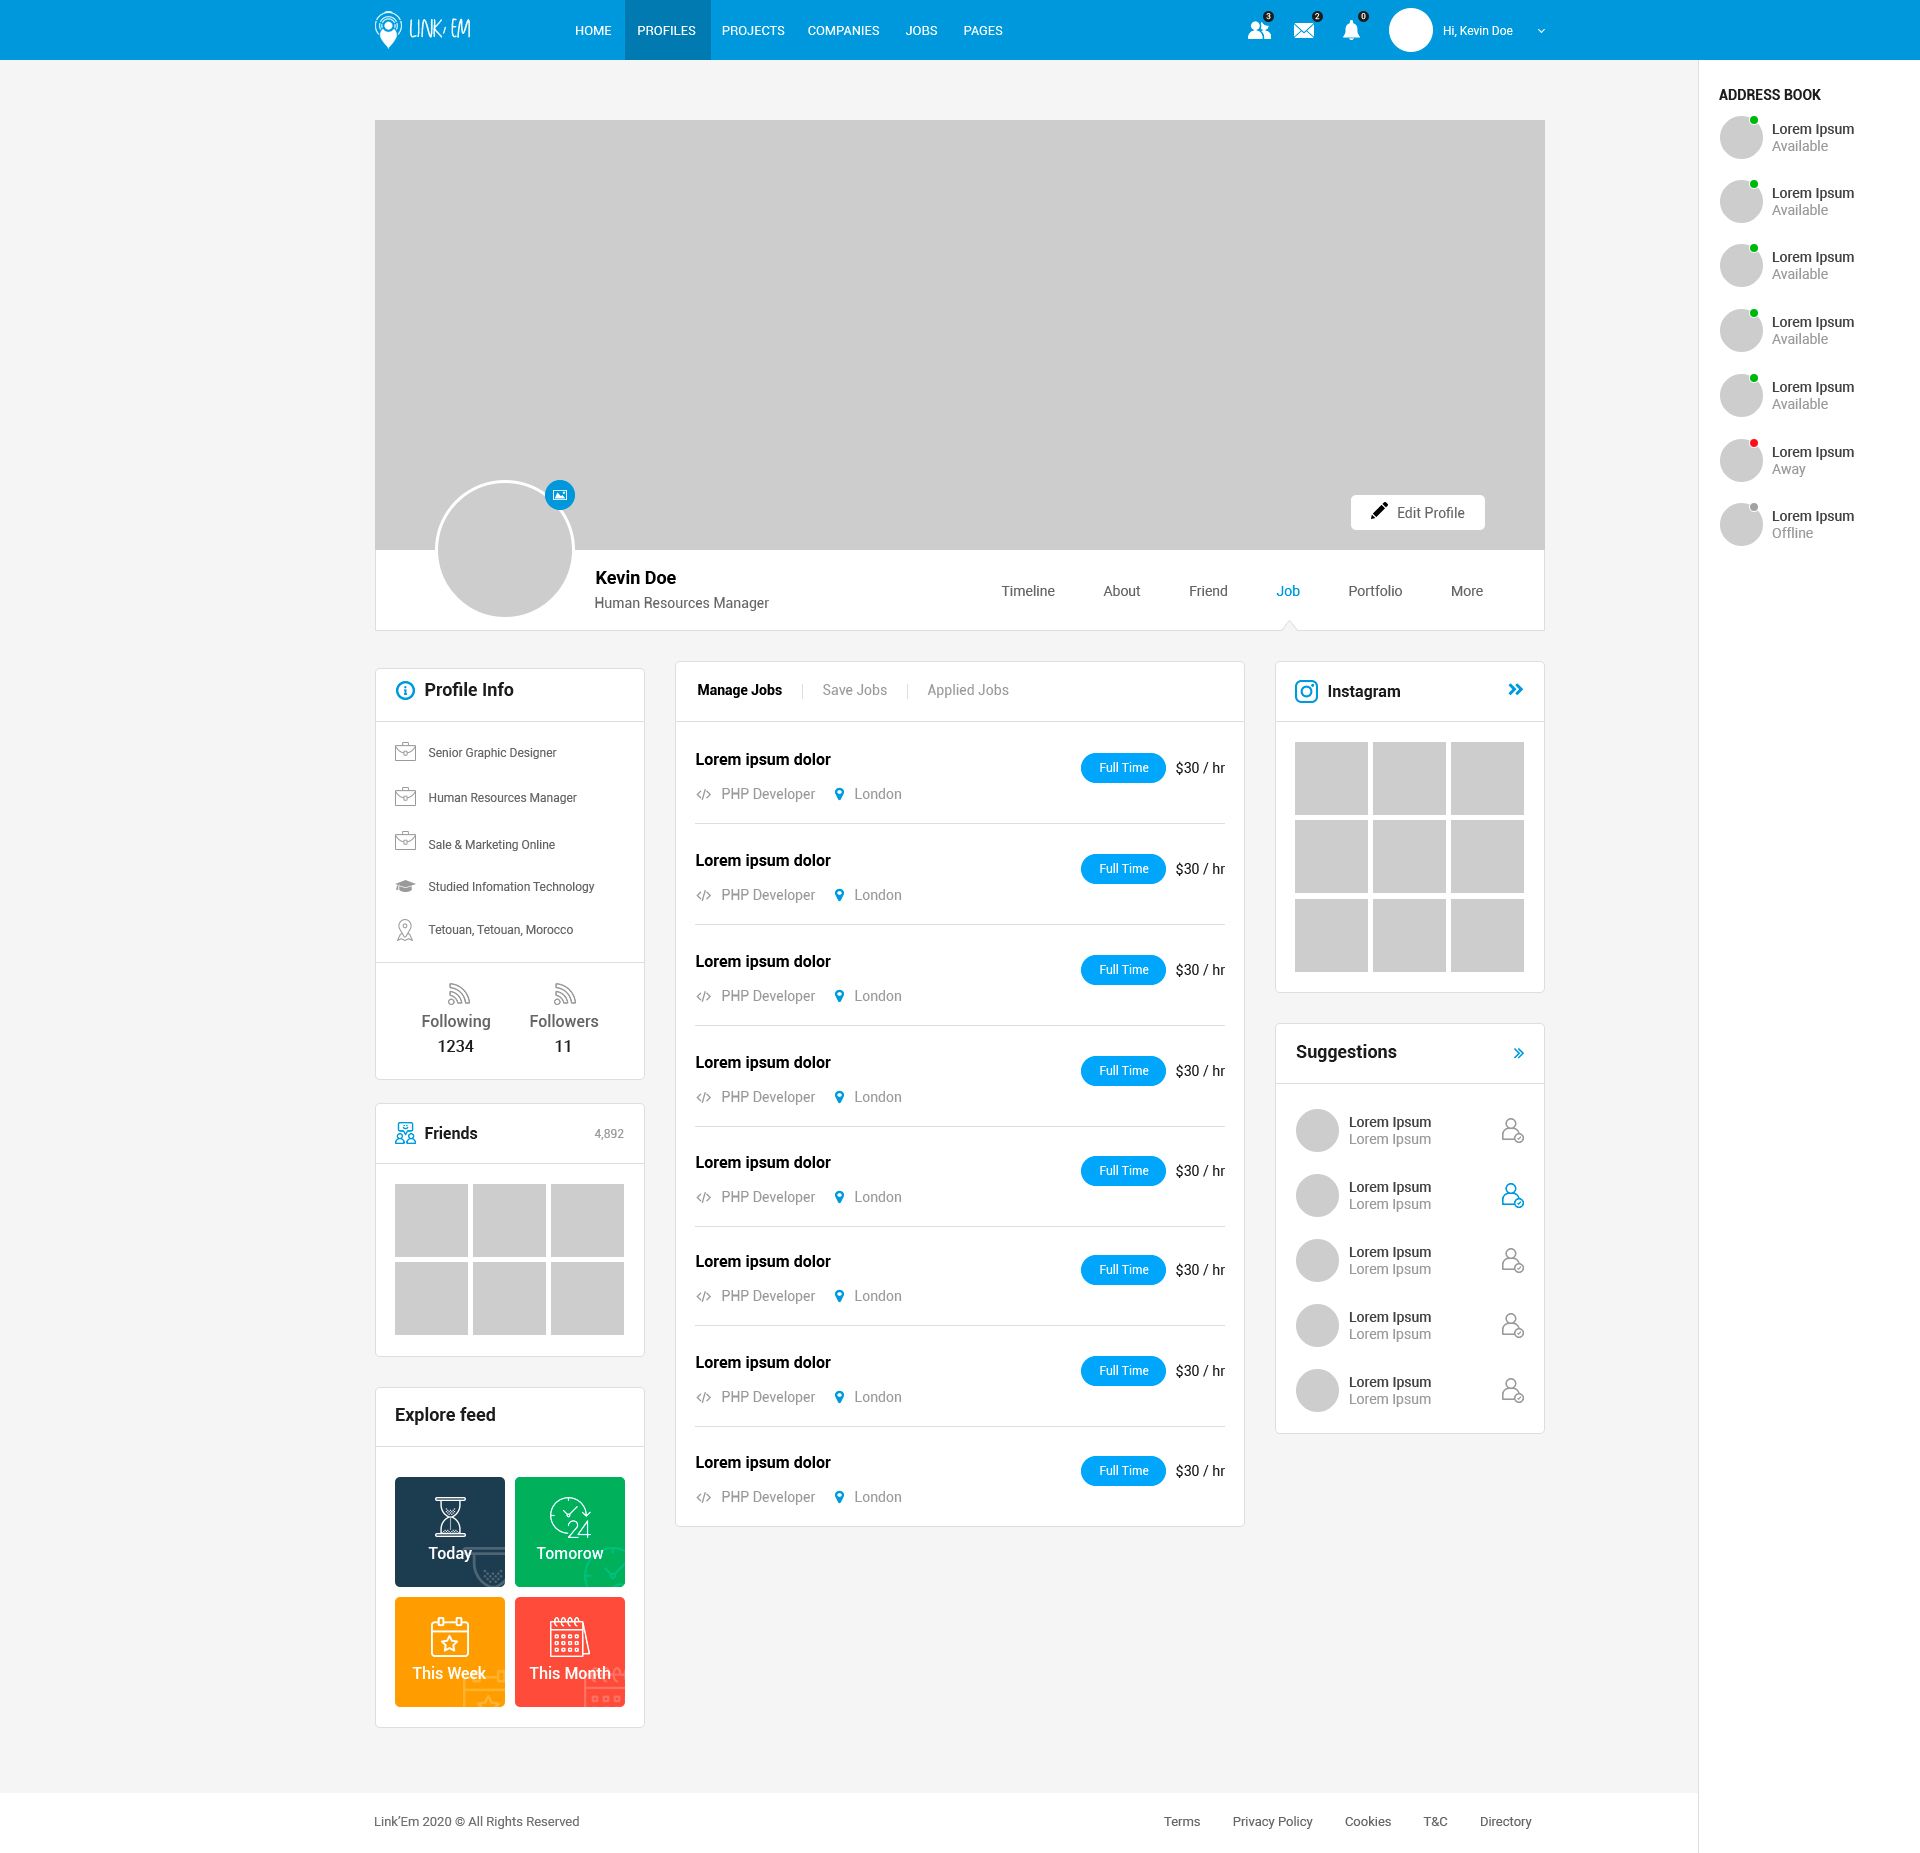Image resolution: width=1920 pixels, height=1853 pixels.
Task: Click the Edit Profile button
Action: click(x=1417, y=512)
